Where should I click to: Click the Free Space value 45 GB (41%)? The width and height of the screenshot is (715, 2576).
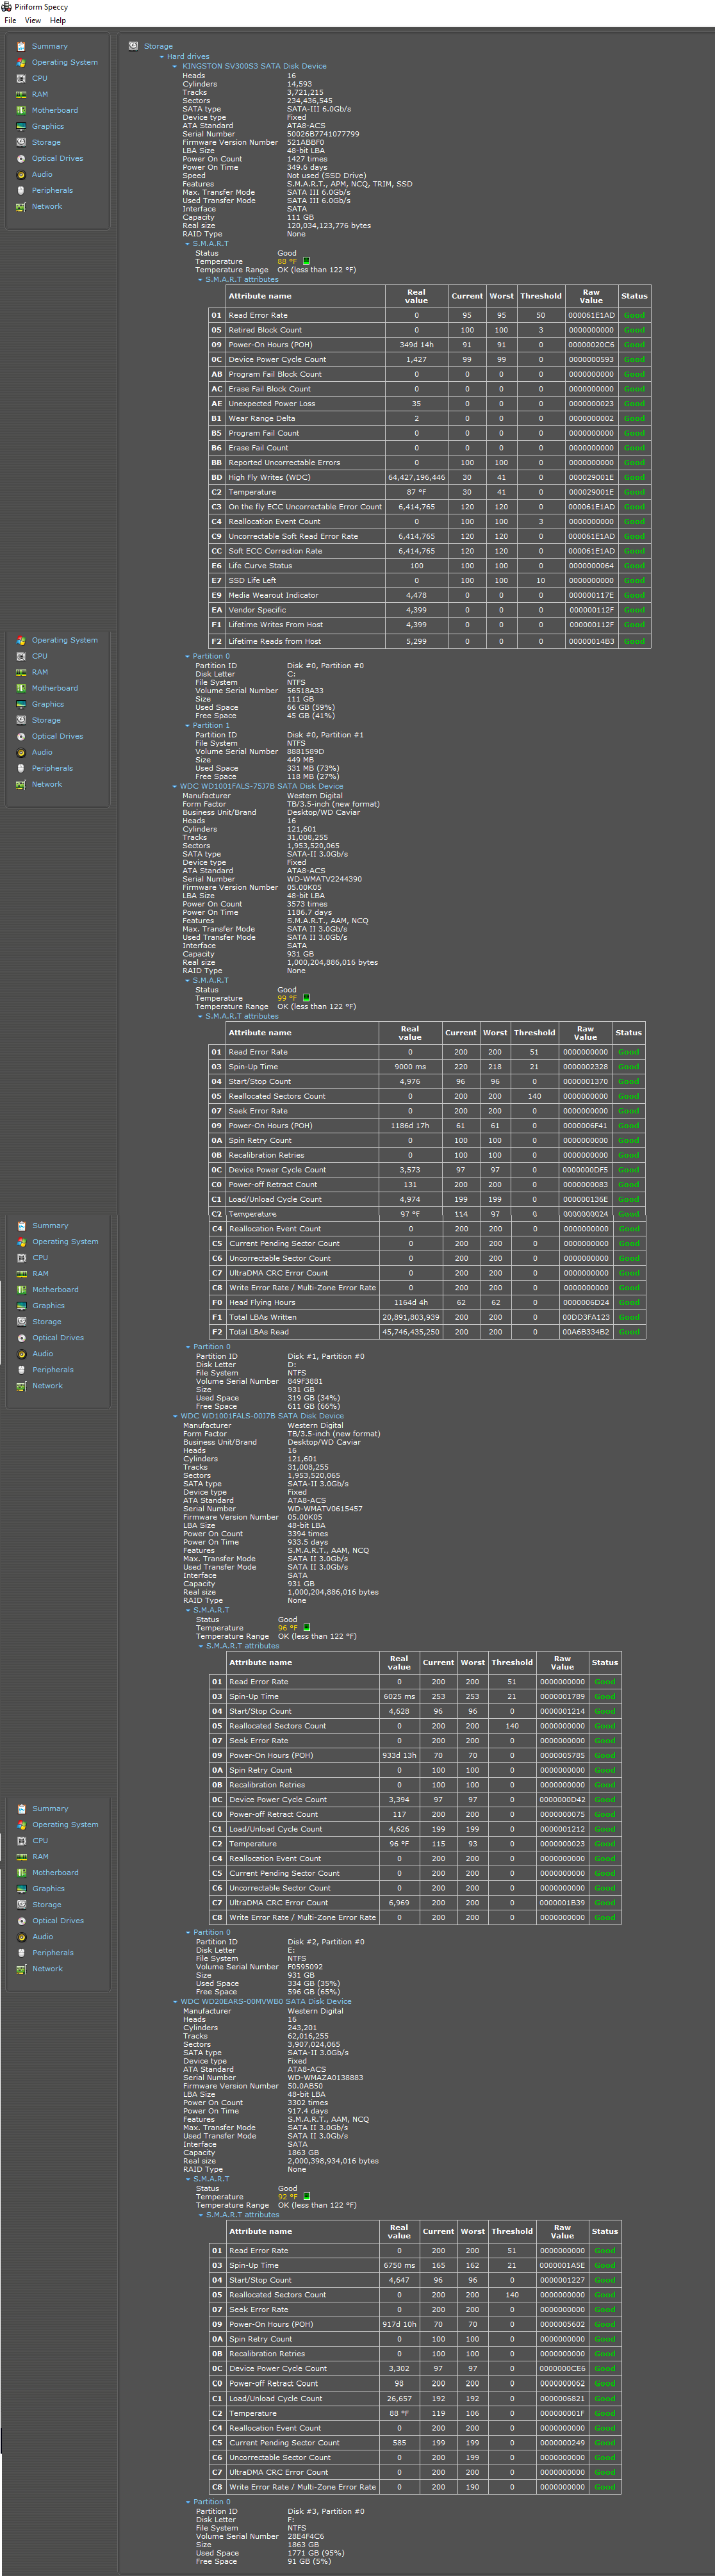coord(311,716)
